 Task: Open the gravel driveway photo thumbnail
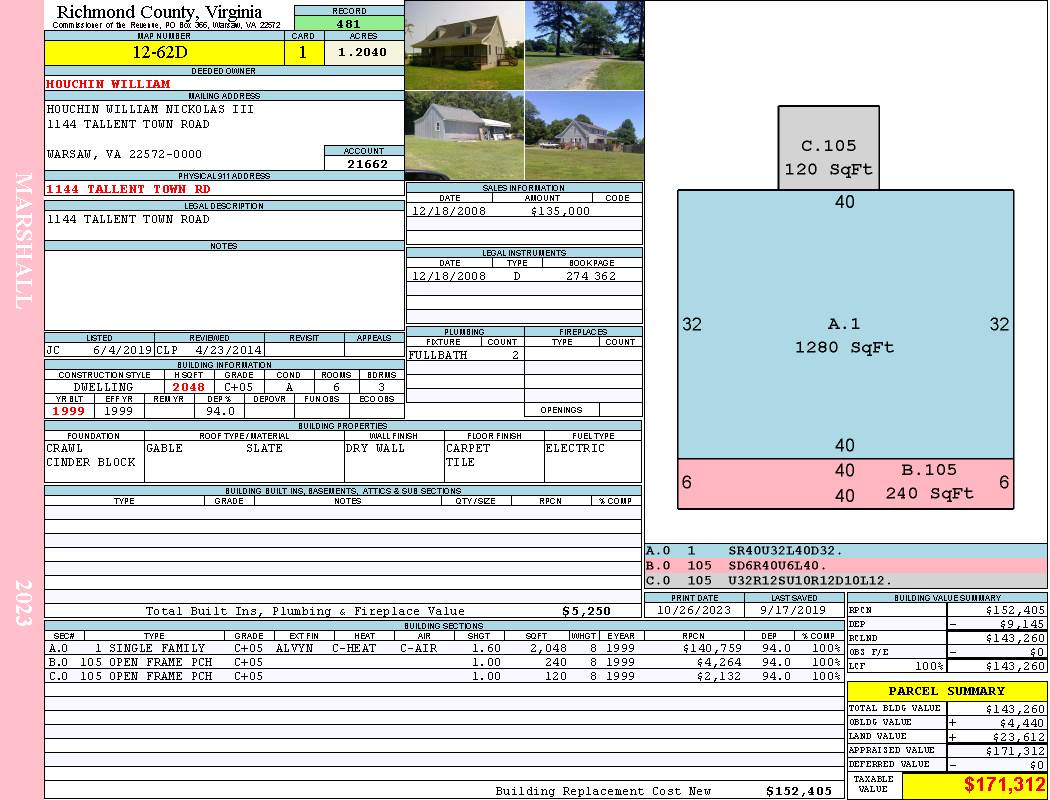585,46
